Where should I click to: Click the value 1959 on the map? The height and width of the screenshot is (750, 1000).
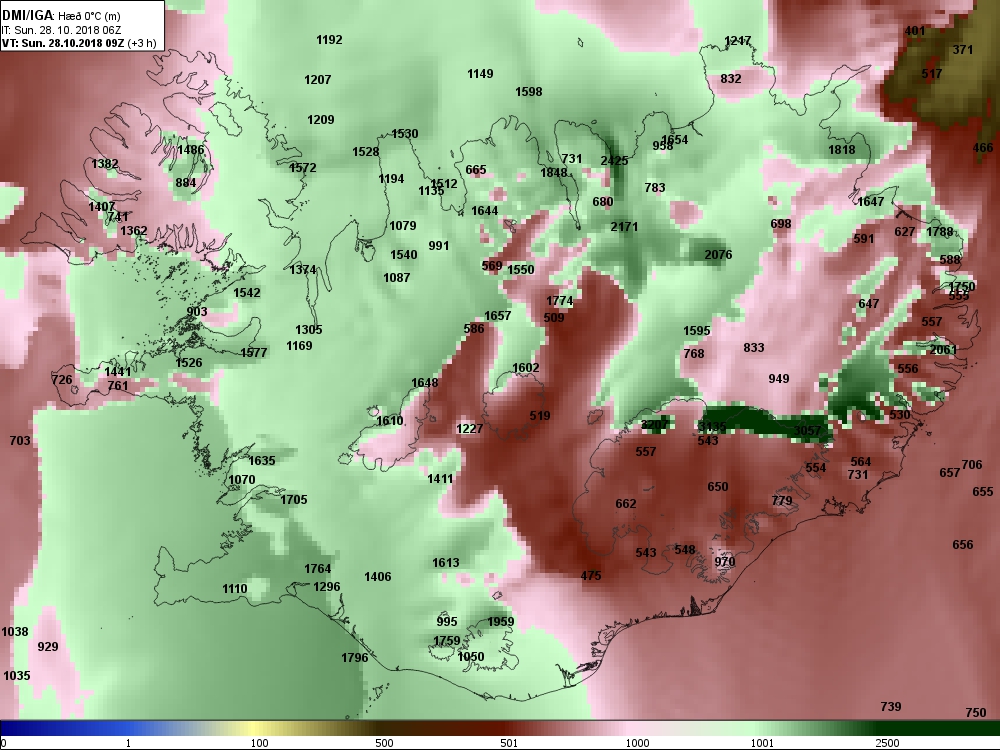(x=501, y=622)
